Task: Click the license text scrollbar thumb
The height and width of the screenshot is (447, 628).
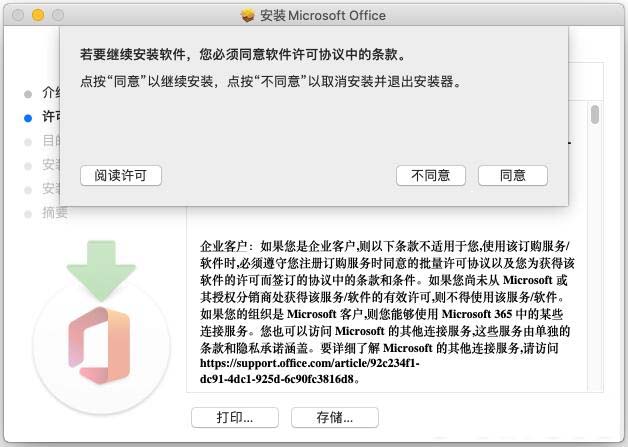Action: (x=595, y=114)
